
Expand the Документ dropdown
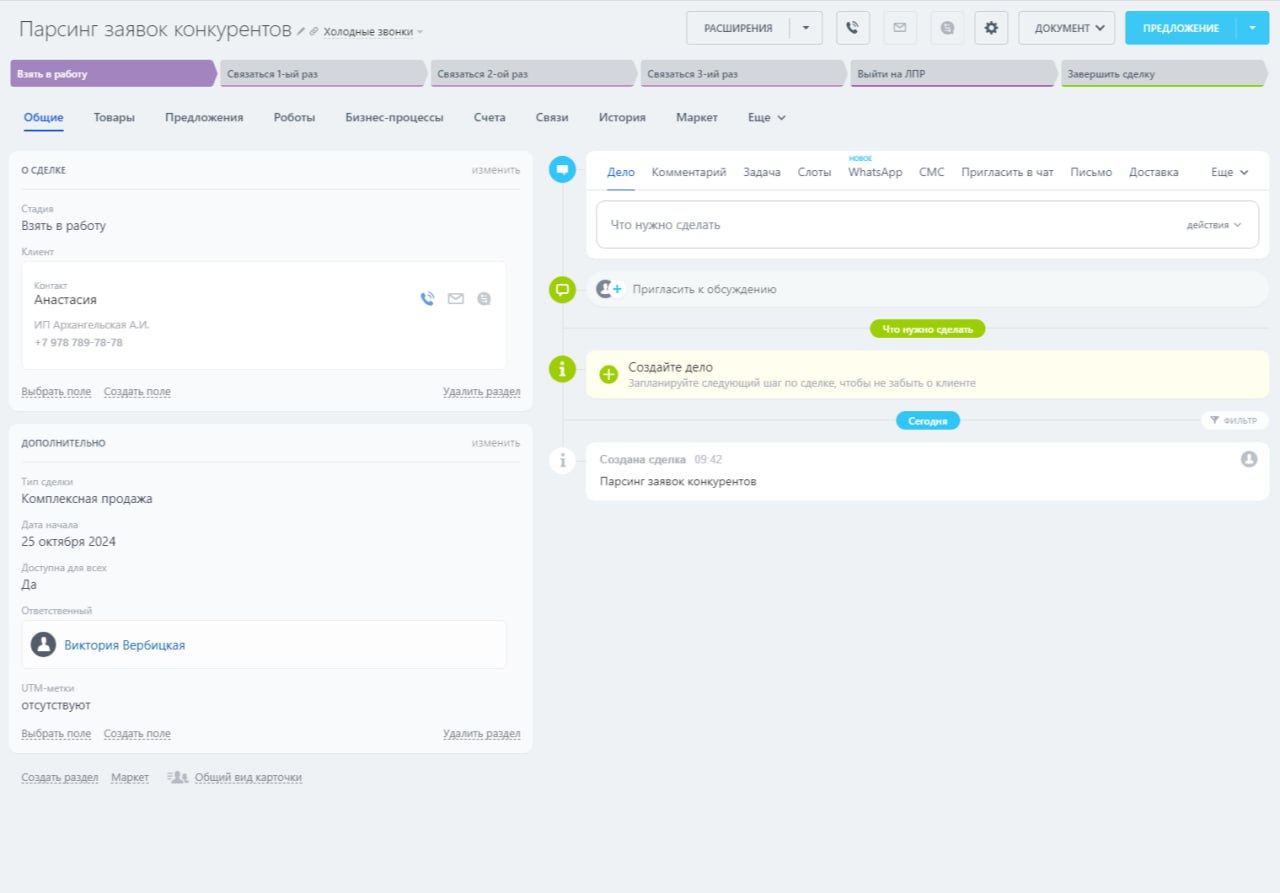1067,28
